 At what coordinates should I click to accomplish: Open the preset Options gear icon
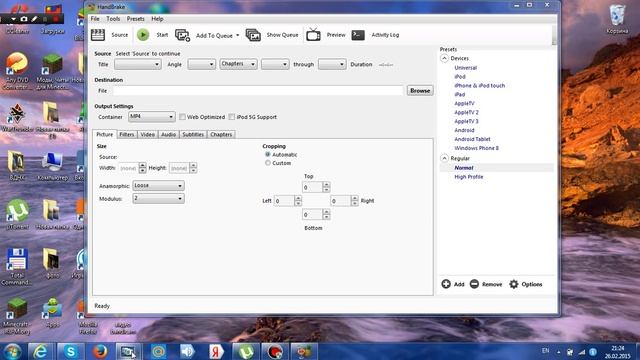[x=514, y=284]
